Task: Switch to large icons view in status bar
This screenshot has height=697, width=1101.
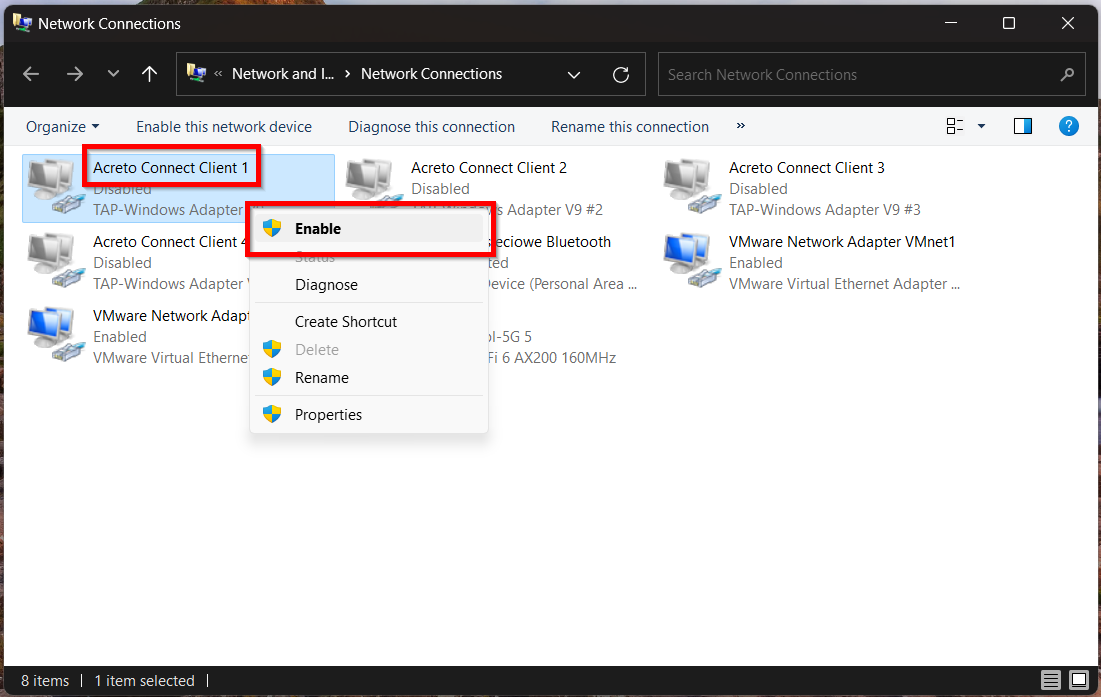Action: point(1079,680)
